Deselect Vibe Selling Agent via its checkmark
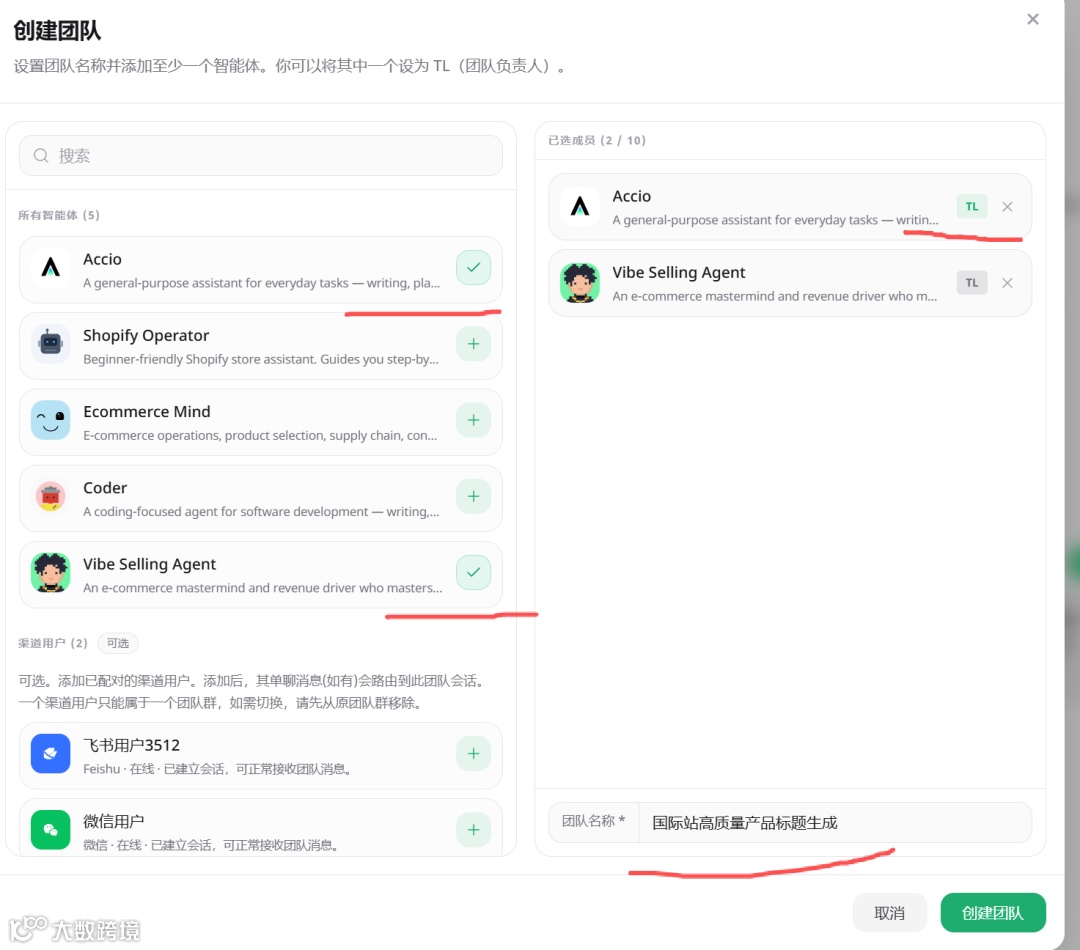 click(473, 572)
